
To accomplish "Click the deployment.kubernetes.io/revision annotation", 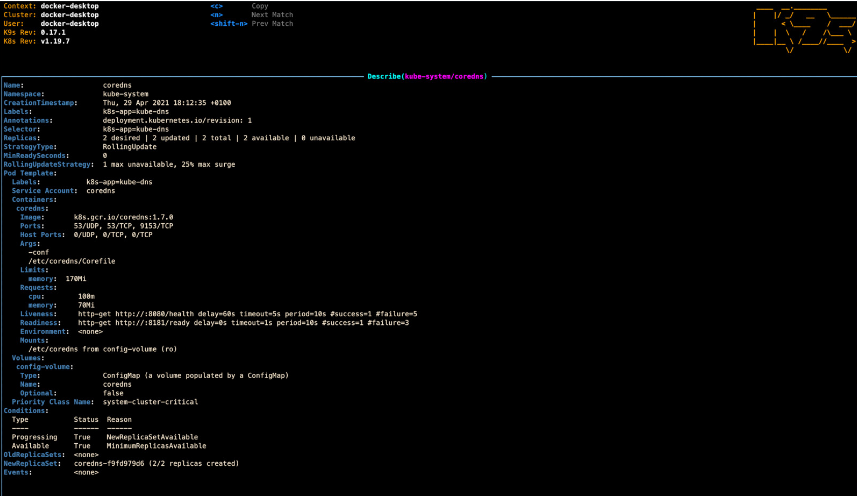I will pyautogui.click(x=177, y=120).
